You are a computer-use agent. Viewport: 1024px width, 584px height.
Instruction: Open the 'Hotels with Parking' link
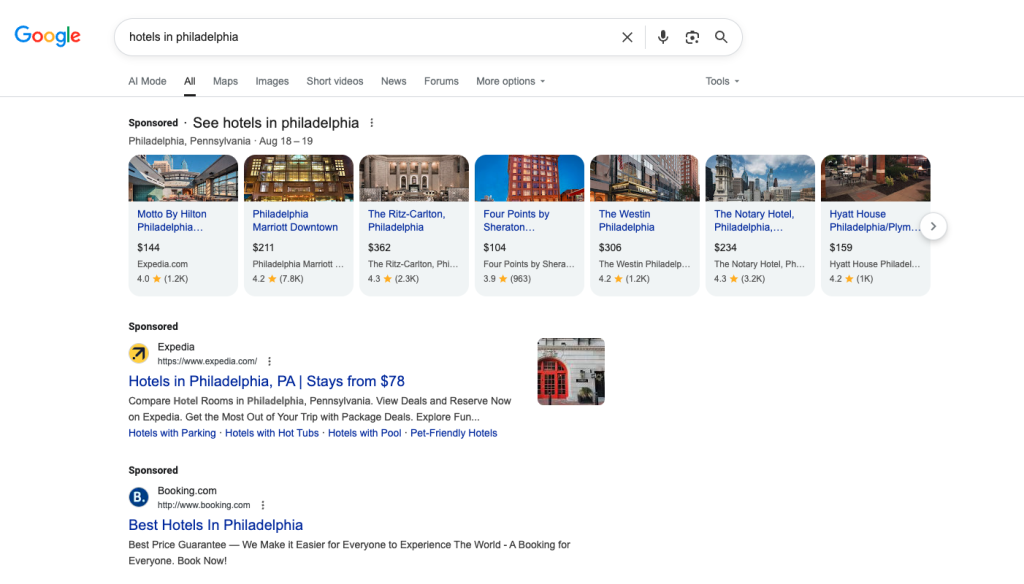point(171,432)
